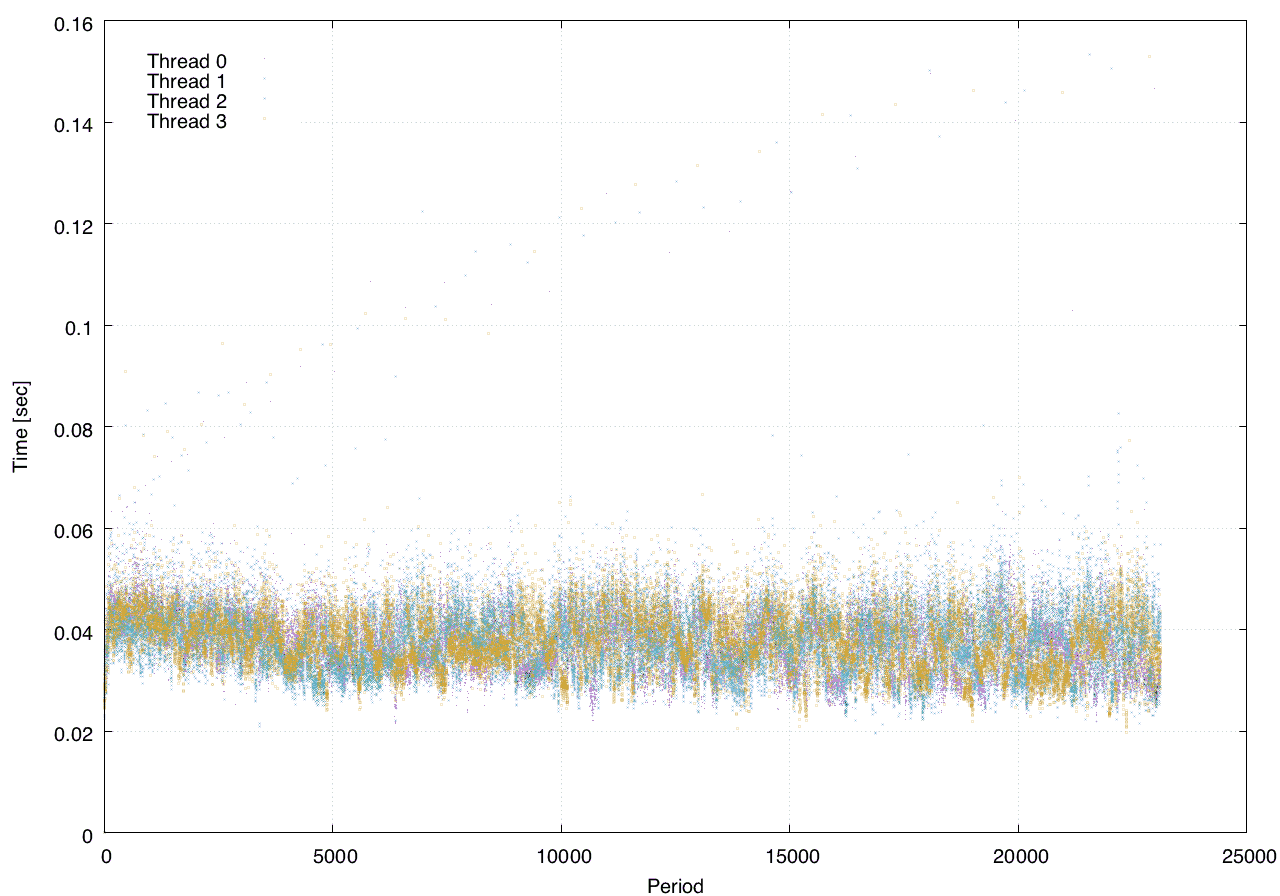Select the 0.1 y-axis tick label

(x=78, y=326)
